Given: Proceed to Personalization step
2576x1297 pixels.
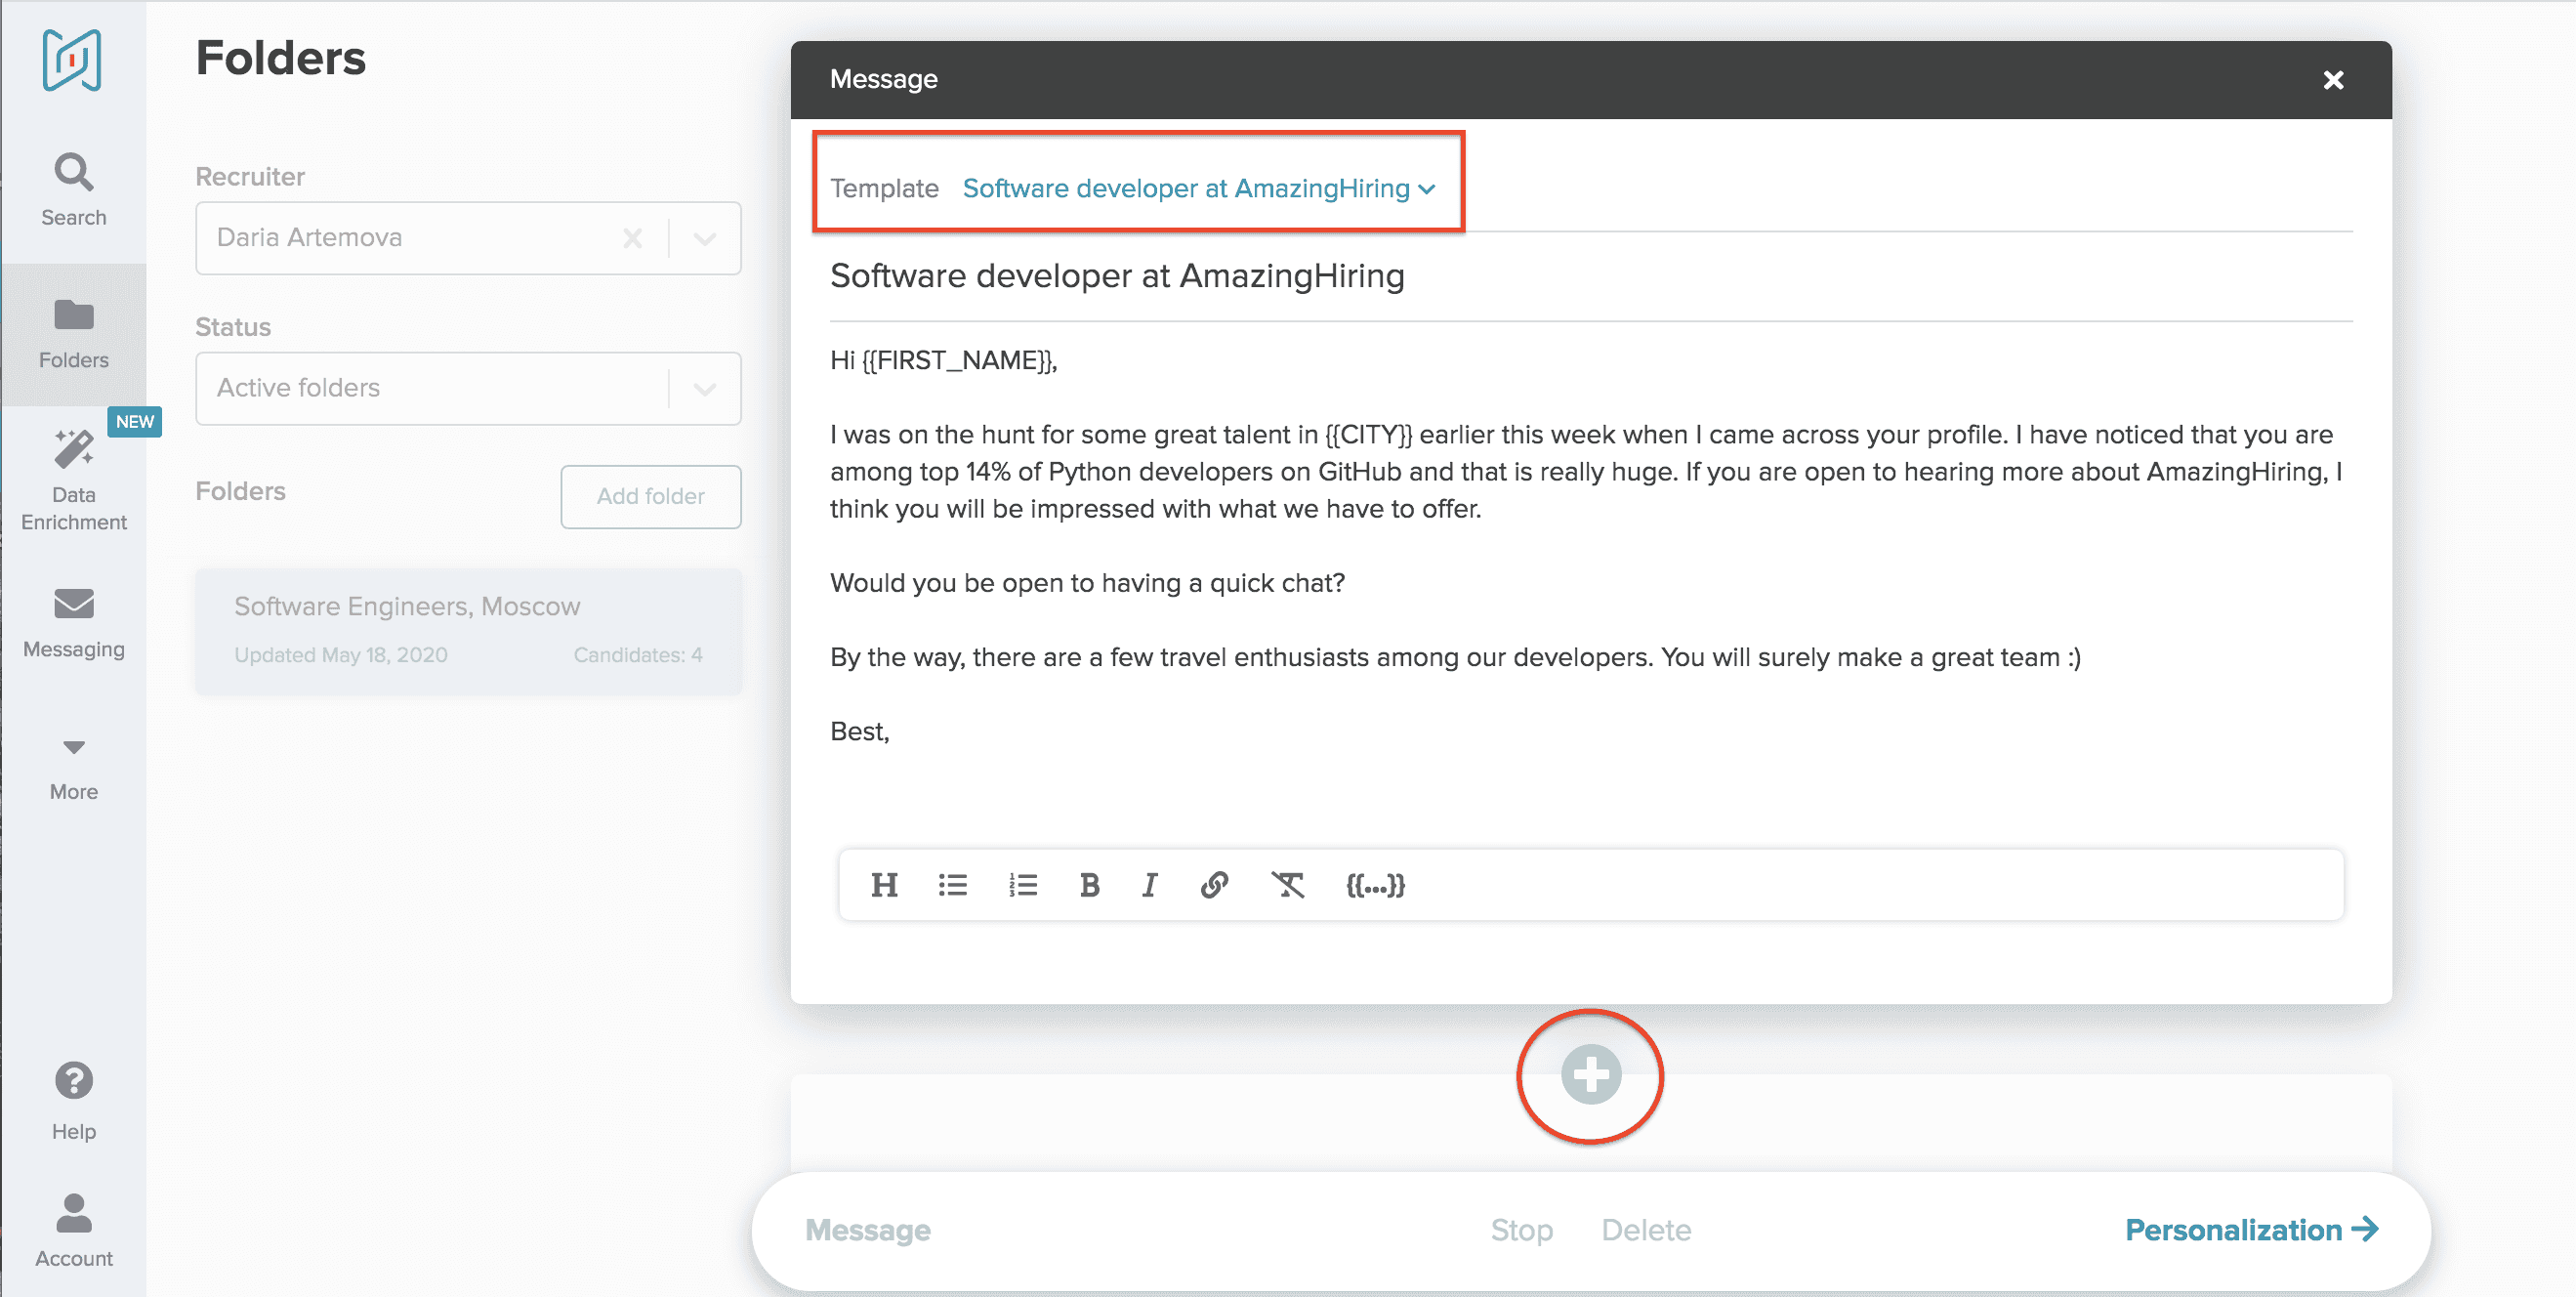Looking at the screenshot, I should [2250, 1229].
